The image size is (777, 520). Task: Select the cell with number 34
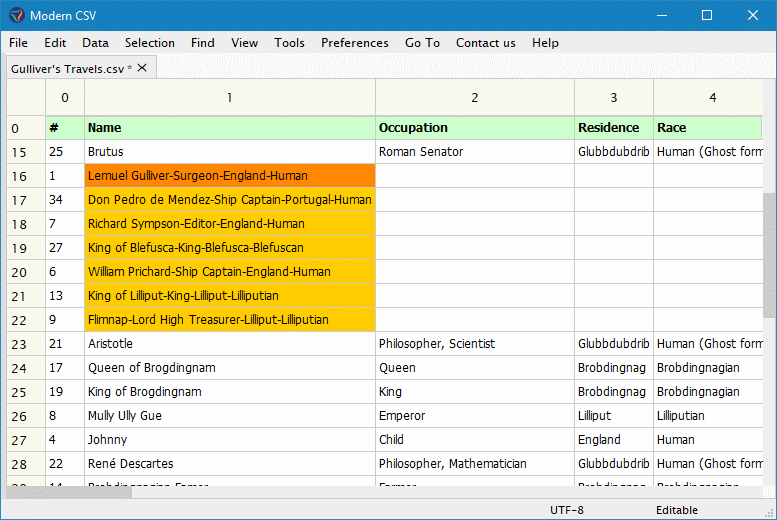[65, 200]
